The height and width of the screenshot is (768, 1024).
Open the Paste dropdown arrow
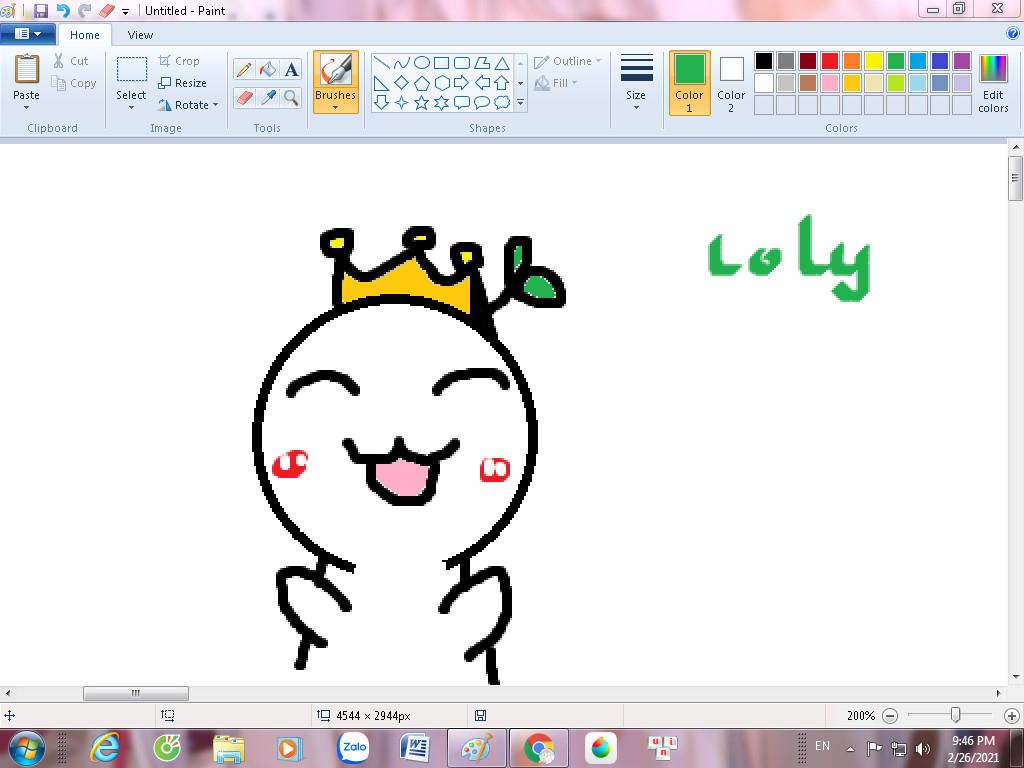coord(26,108)
